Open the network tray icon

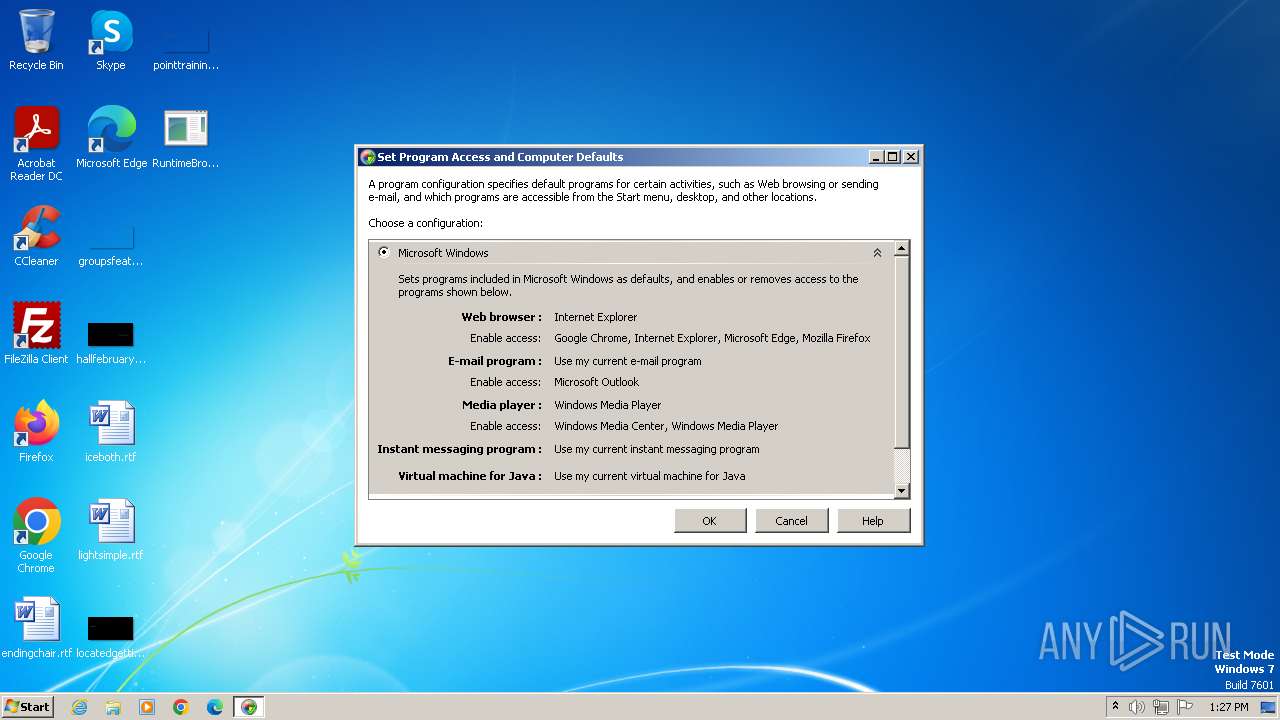pos(1161,707)
